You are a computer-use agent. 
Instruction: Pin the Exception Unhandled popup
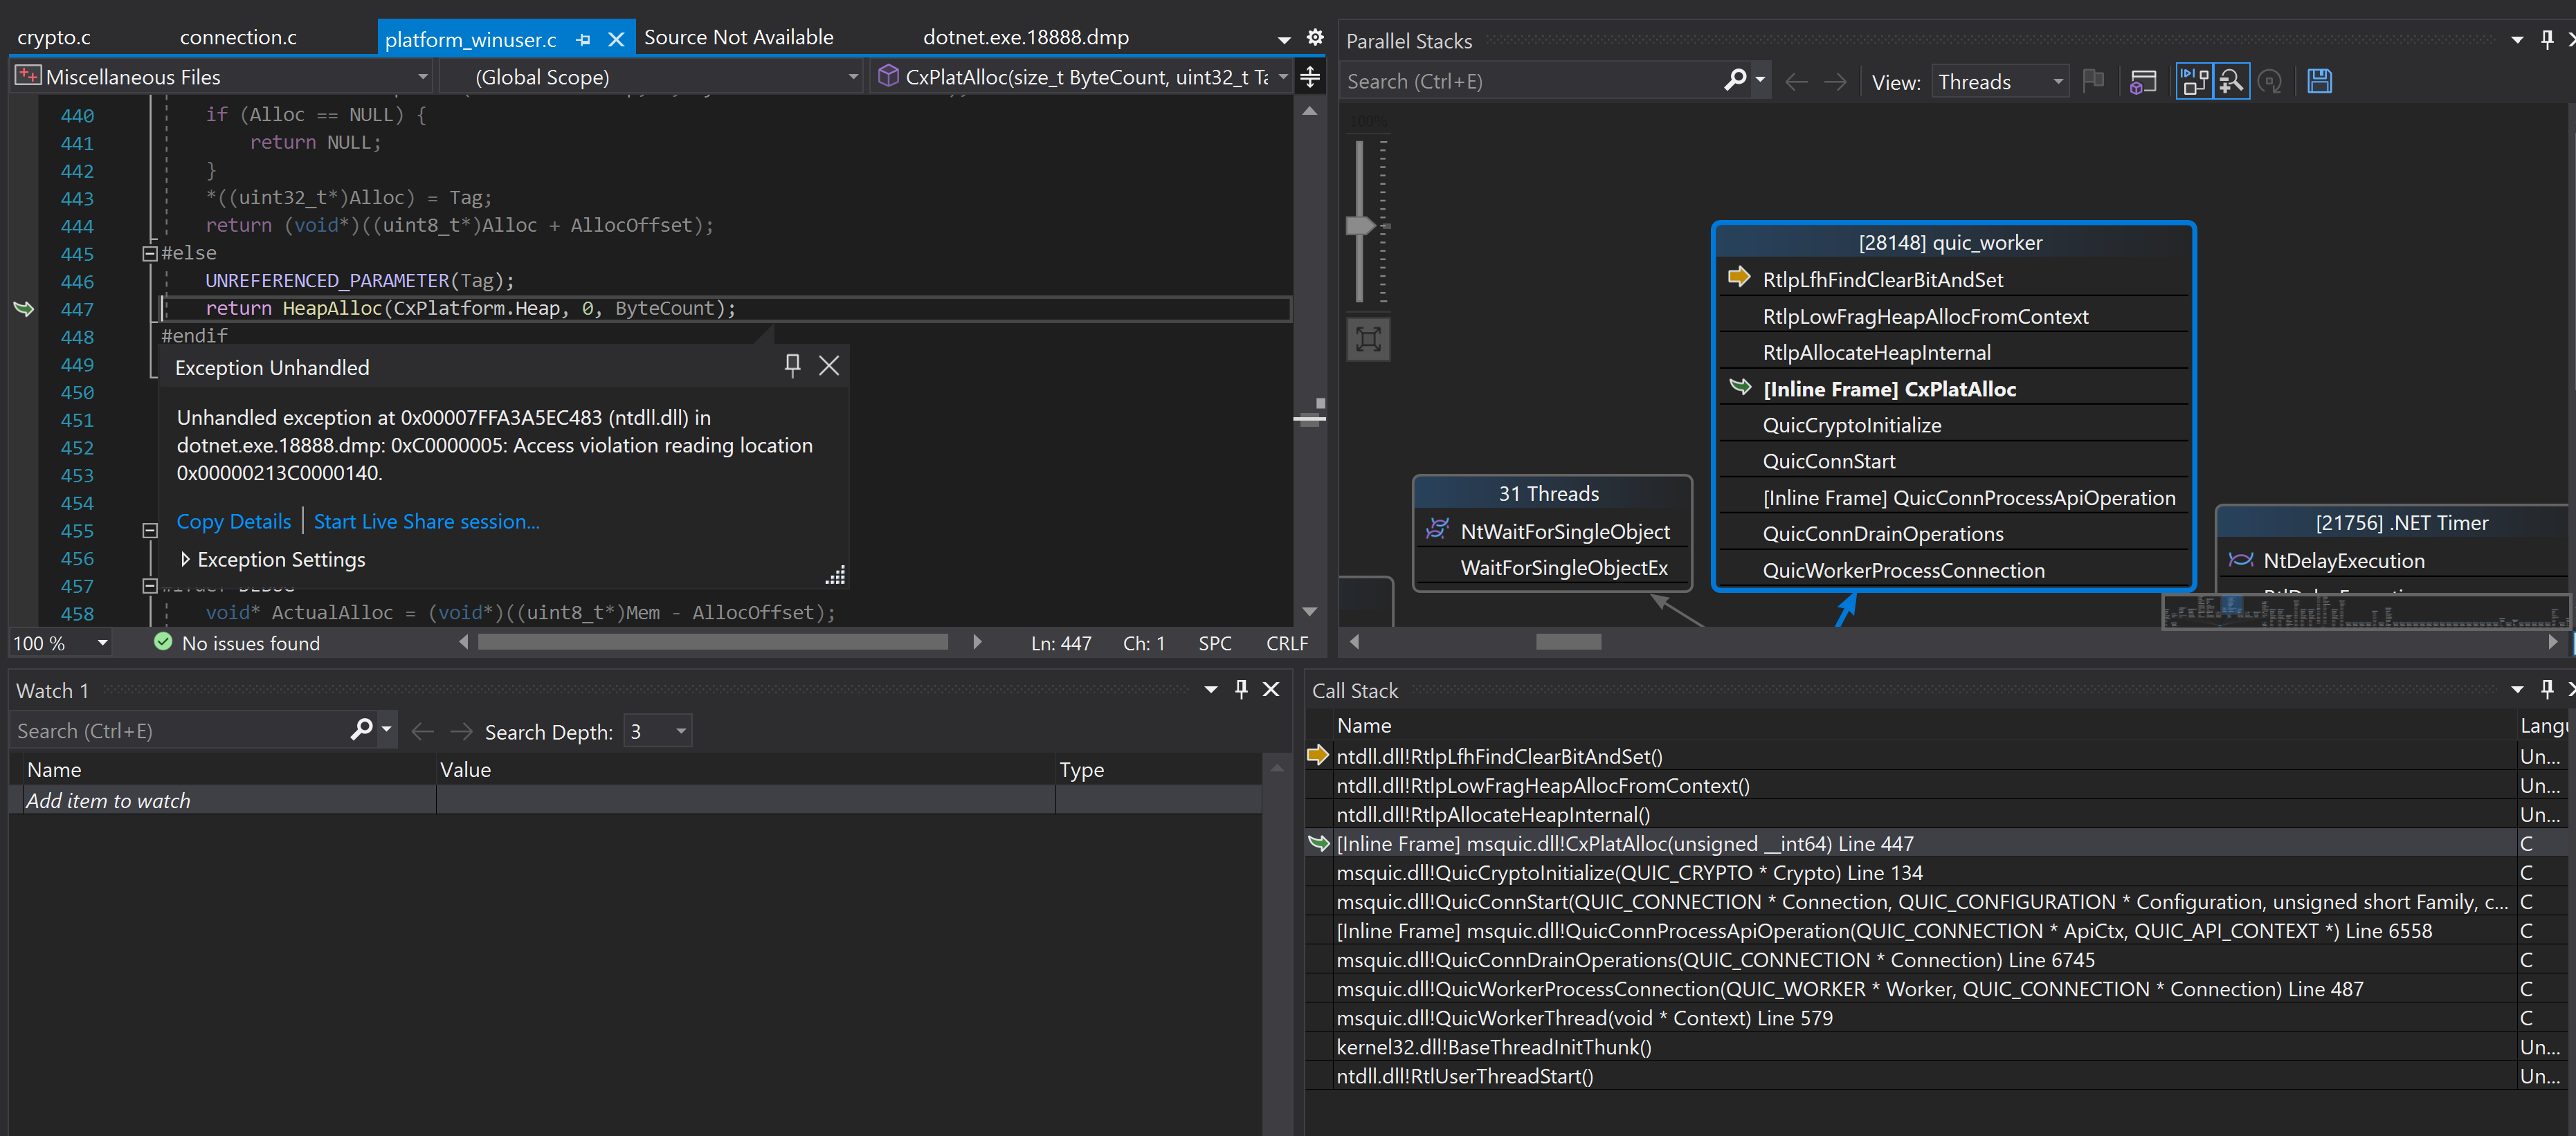(792, 366)
